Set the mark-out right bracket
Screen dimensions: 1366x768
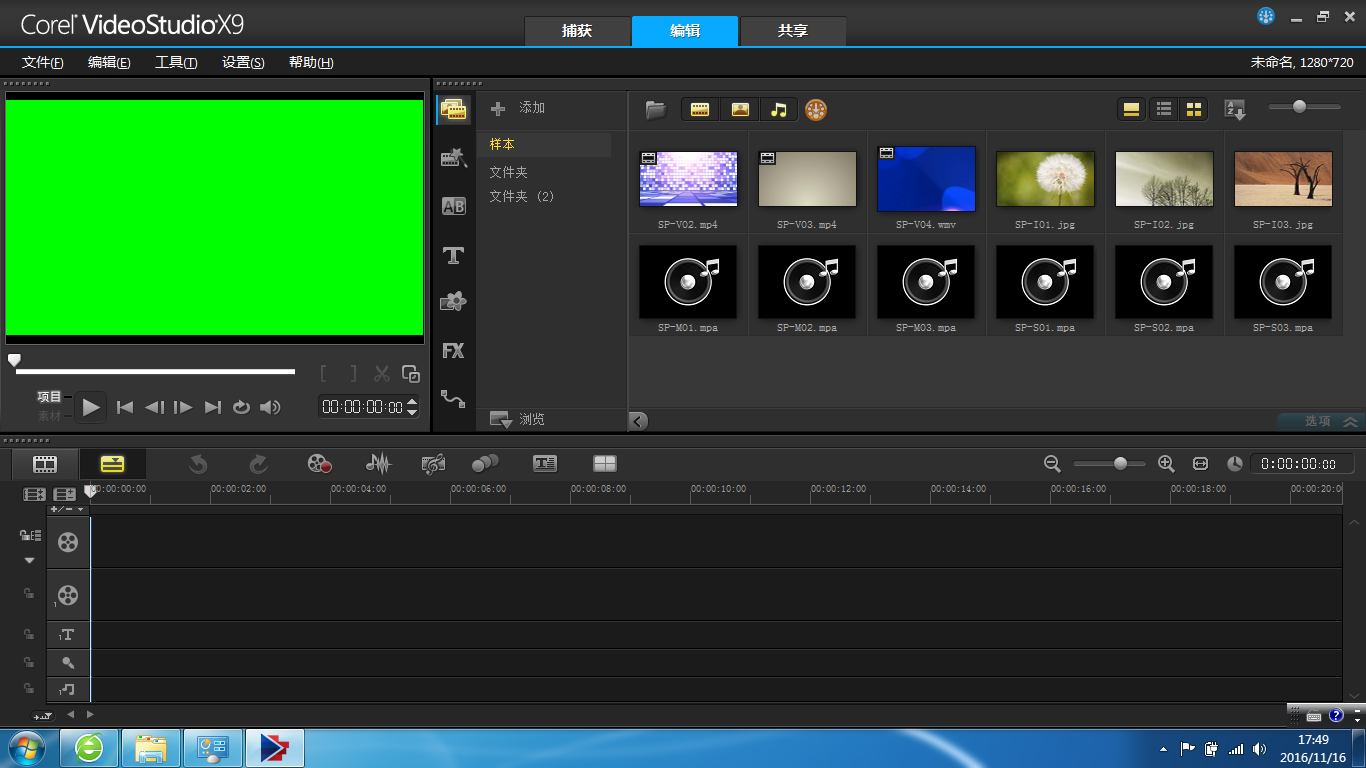pos(352,374)
